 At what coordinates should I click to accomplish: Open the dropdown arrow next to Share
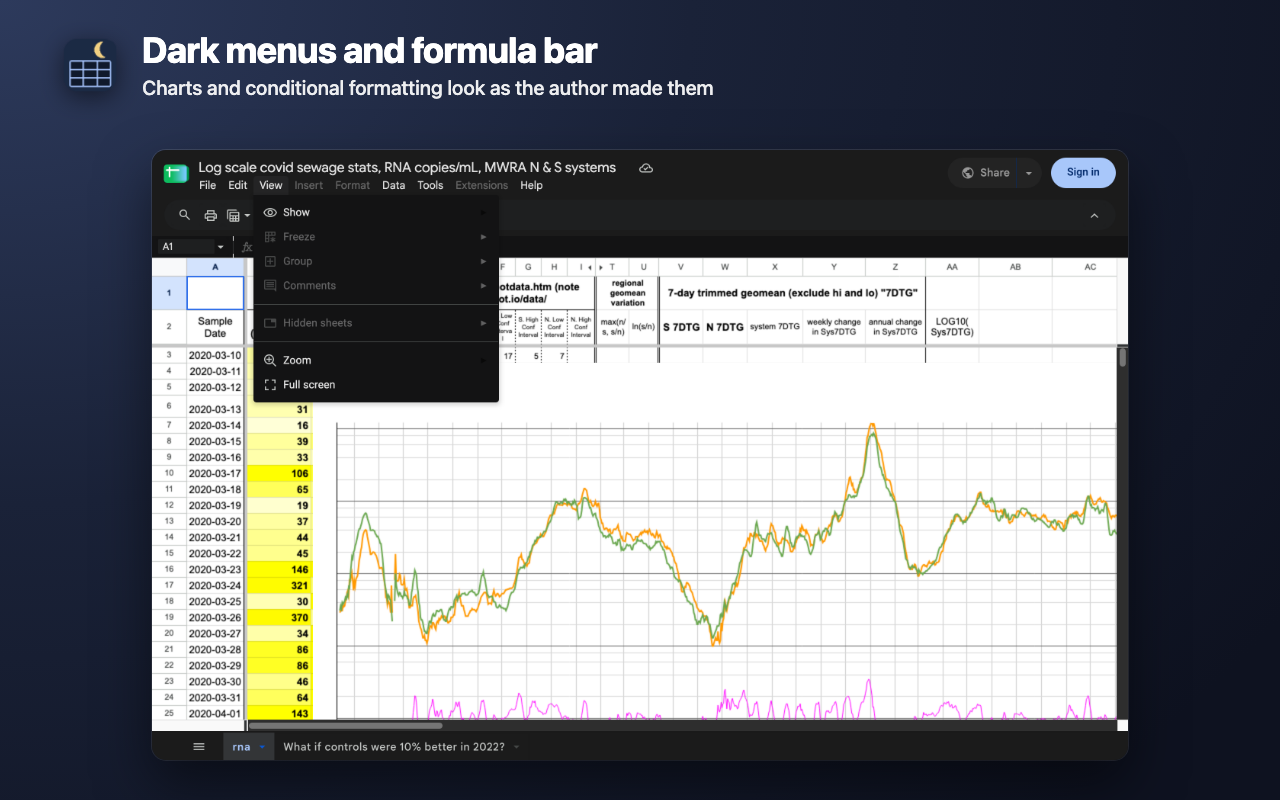tap(1029, 173)
